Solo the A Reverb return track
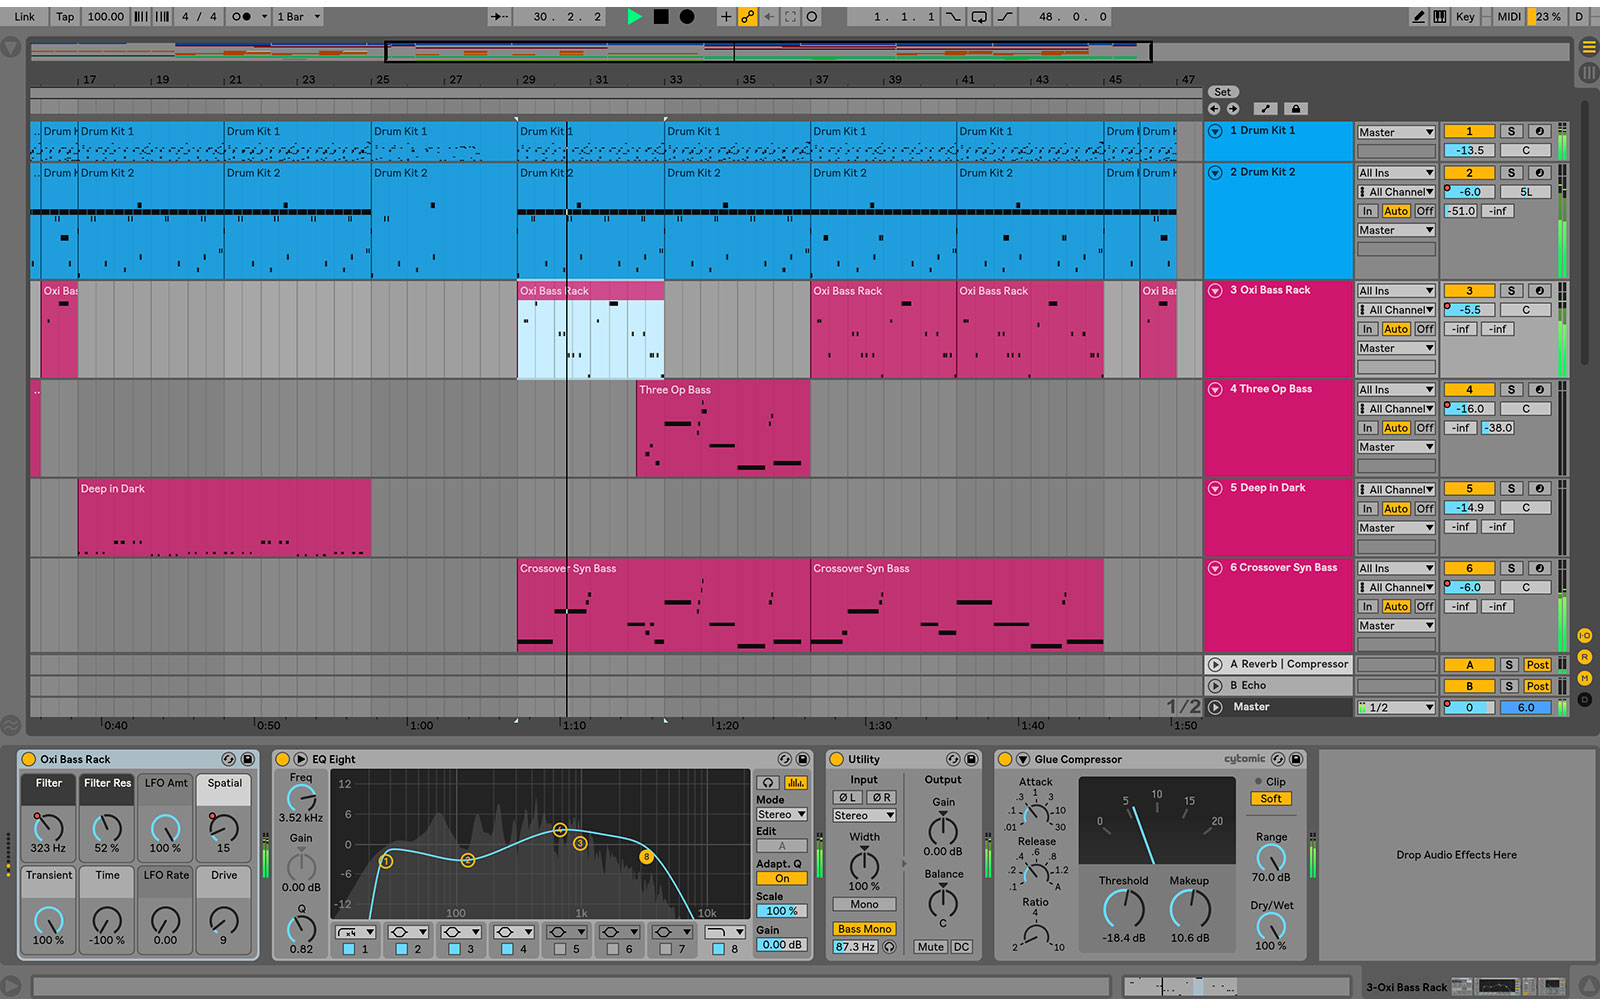Image resolution: width=1600 pixels, height=1007 pixels. [1509, 665]
